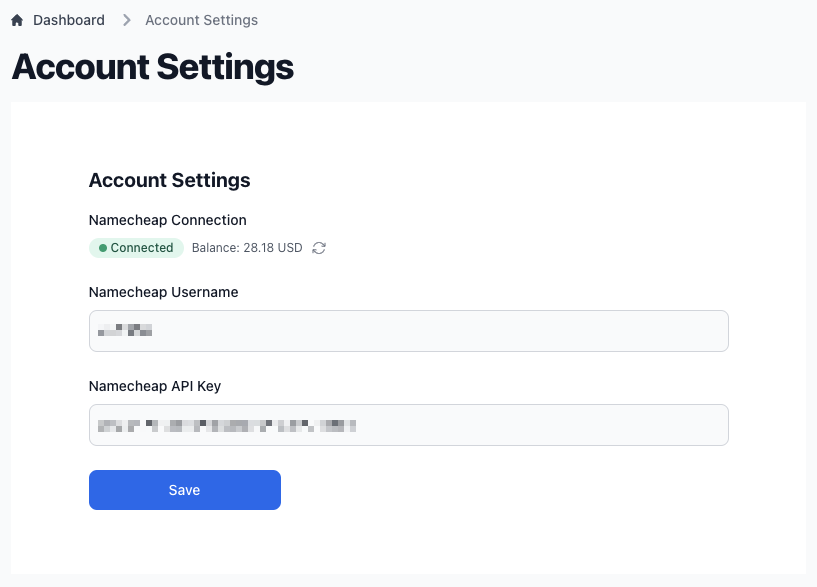Select the house icon next to Dashboard
The height and width of the screenshot is (587, 817).
pyautogui.click(x=15, y=19)
